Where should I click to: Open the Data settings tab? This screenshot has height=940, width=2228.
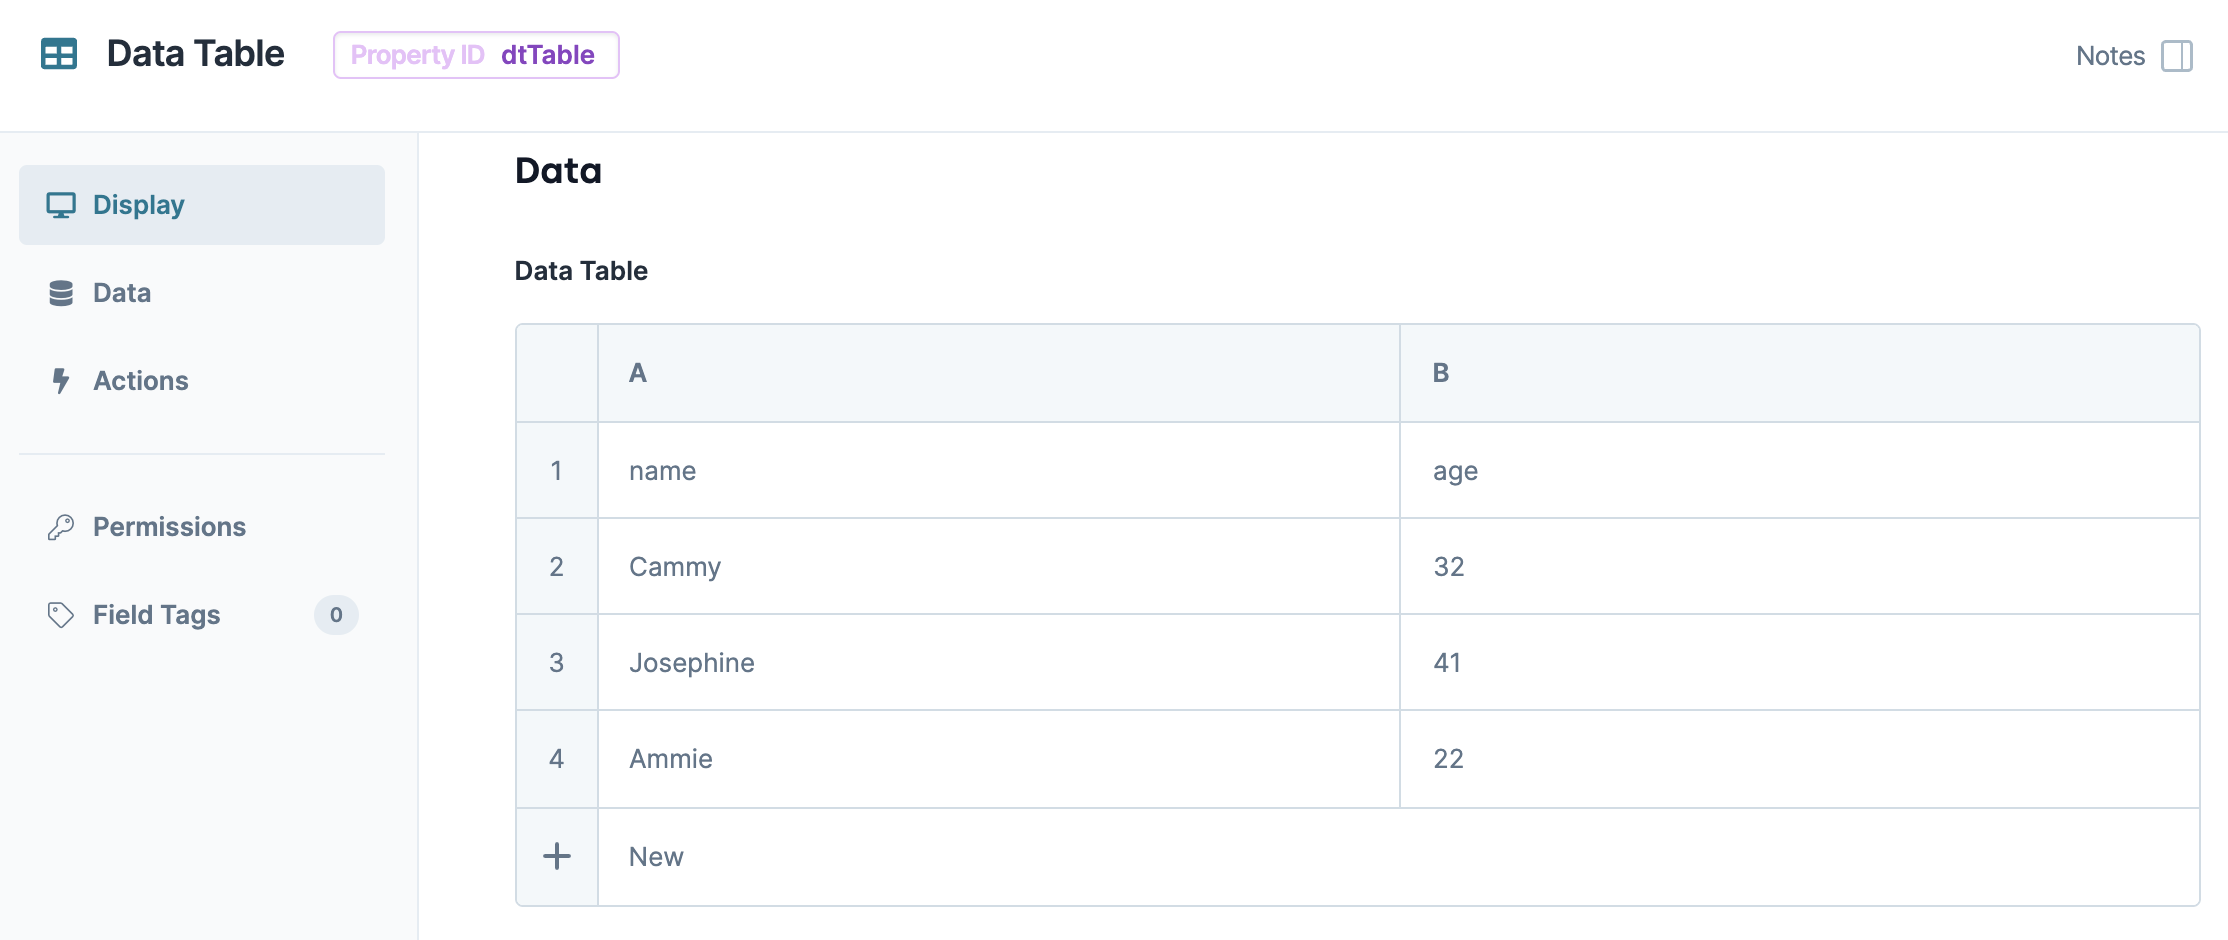[202, 293]
